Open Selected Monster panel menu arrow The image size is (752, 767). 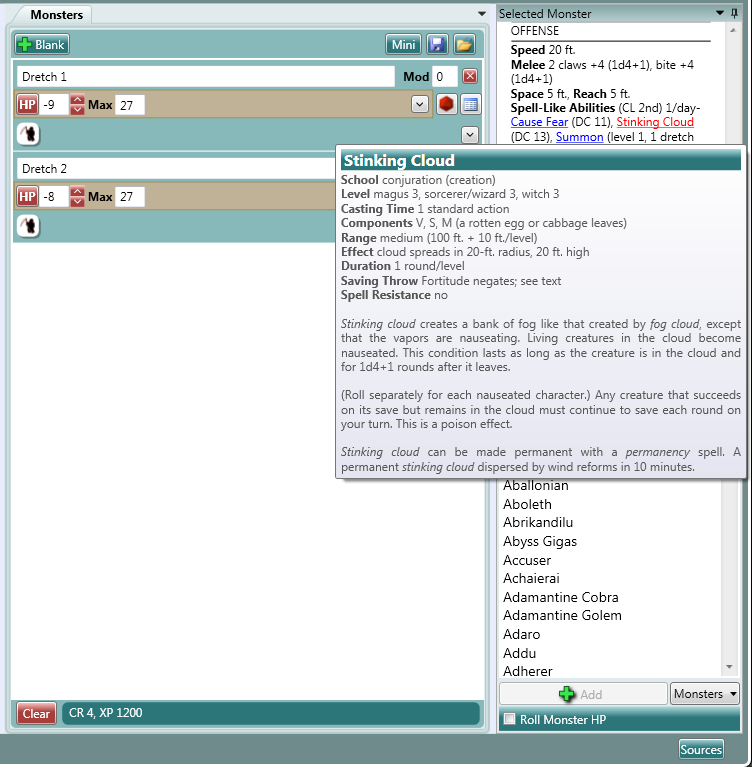coord(719,13)
